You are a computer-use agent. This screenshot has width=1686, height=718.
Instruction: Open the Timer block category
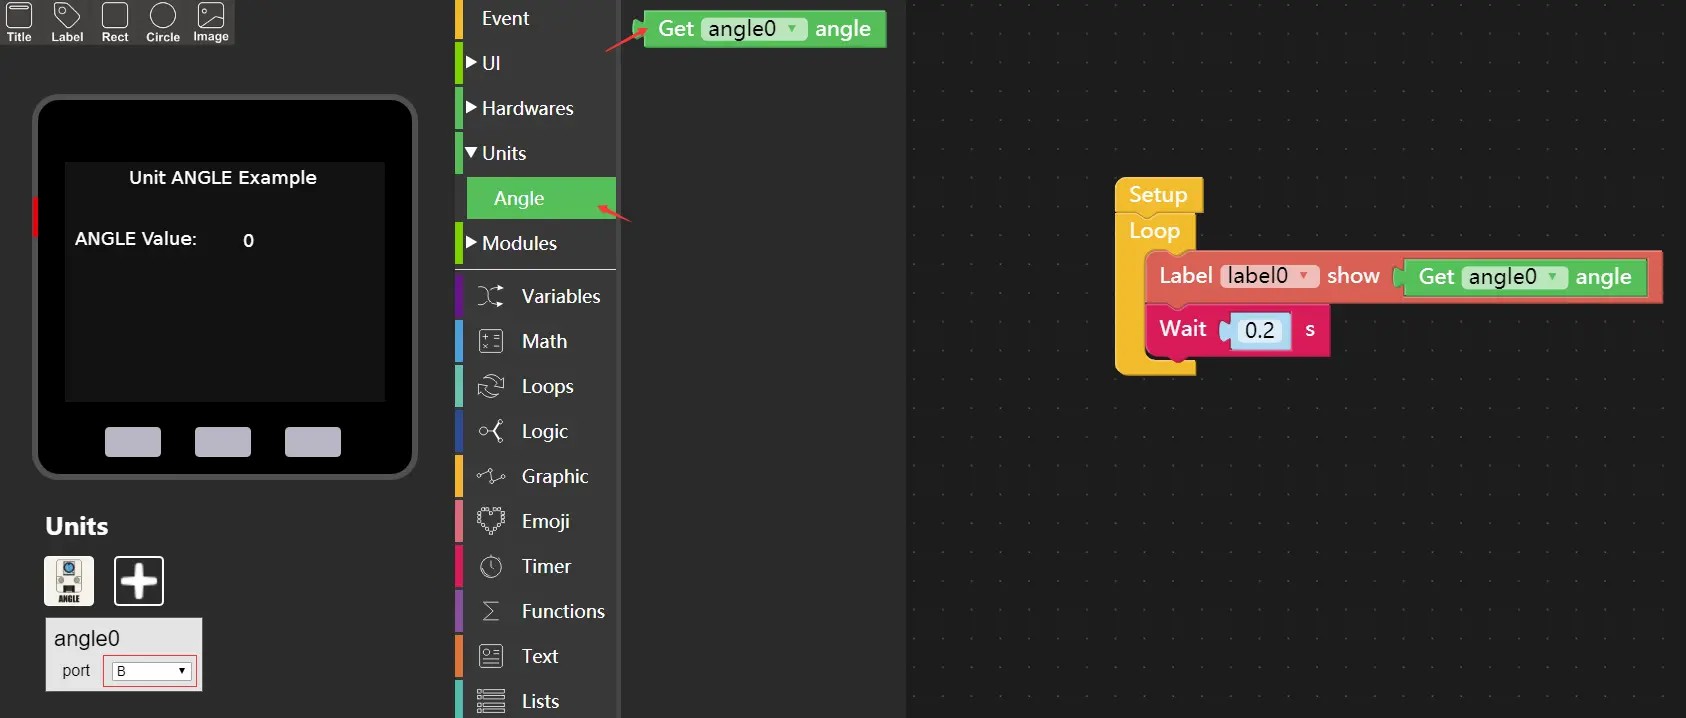point(545,566)
